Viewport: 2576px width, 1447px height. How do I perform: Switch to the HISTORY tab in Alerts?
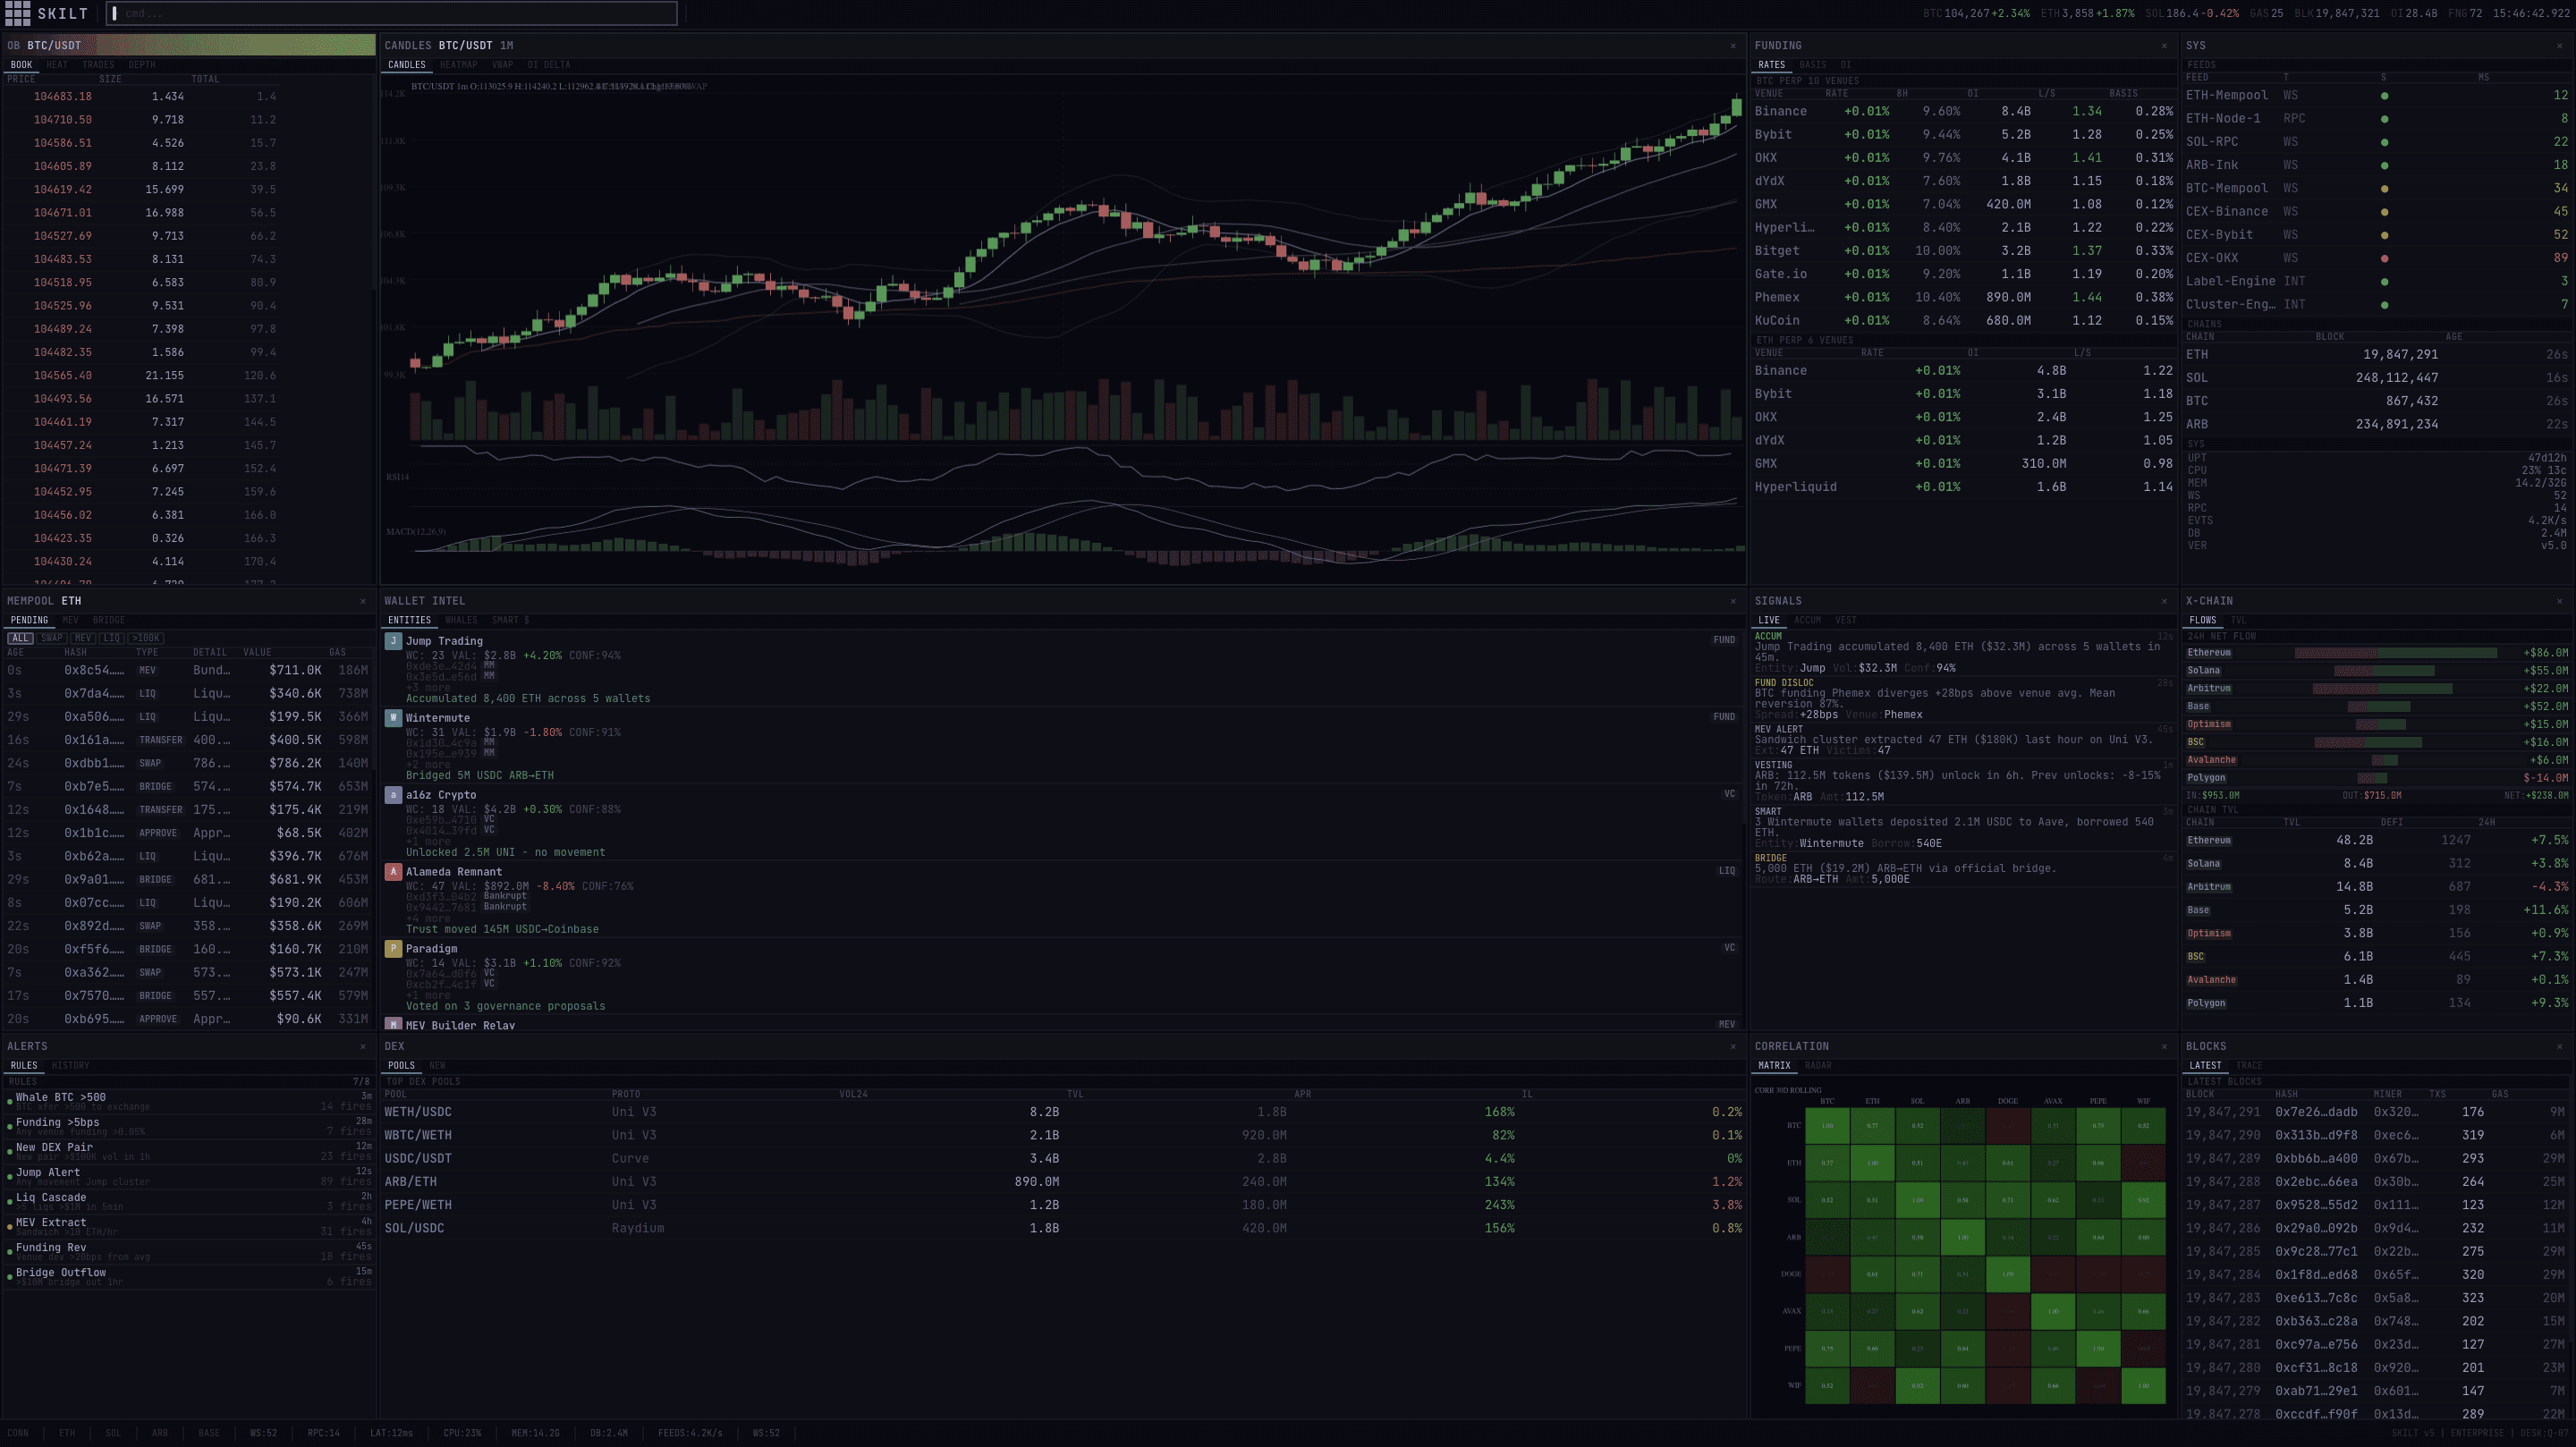click(x=70, y=1065)
